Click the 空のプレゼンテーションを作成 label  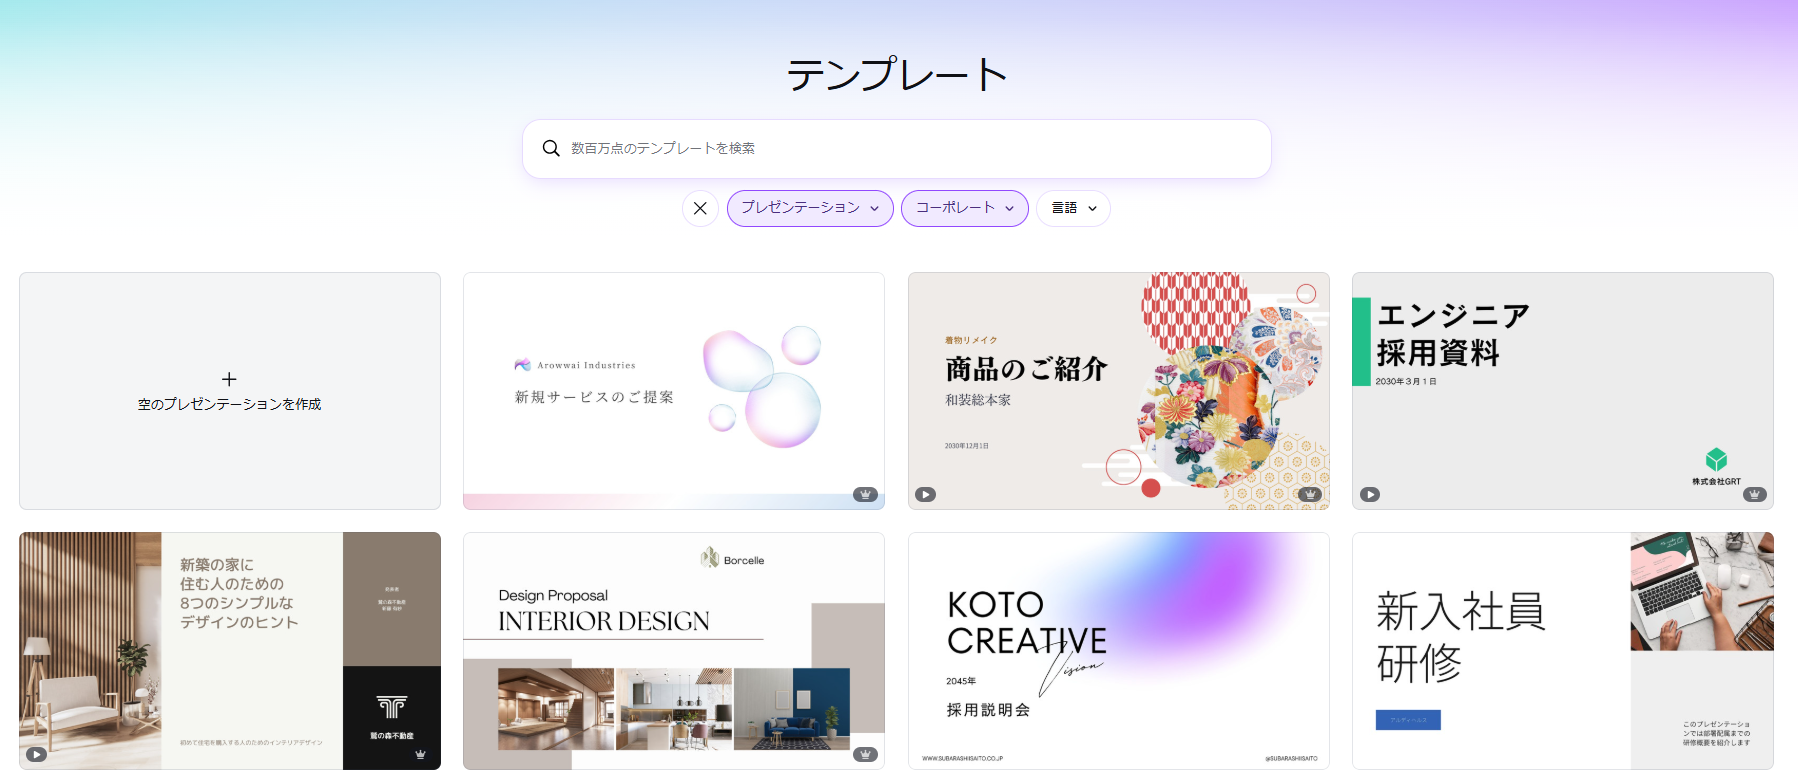(x=229, y=404)
